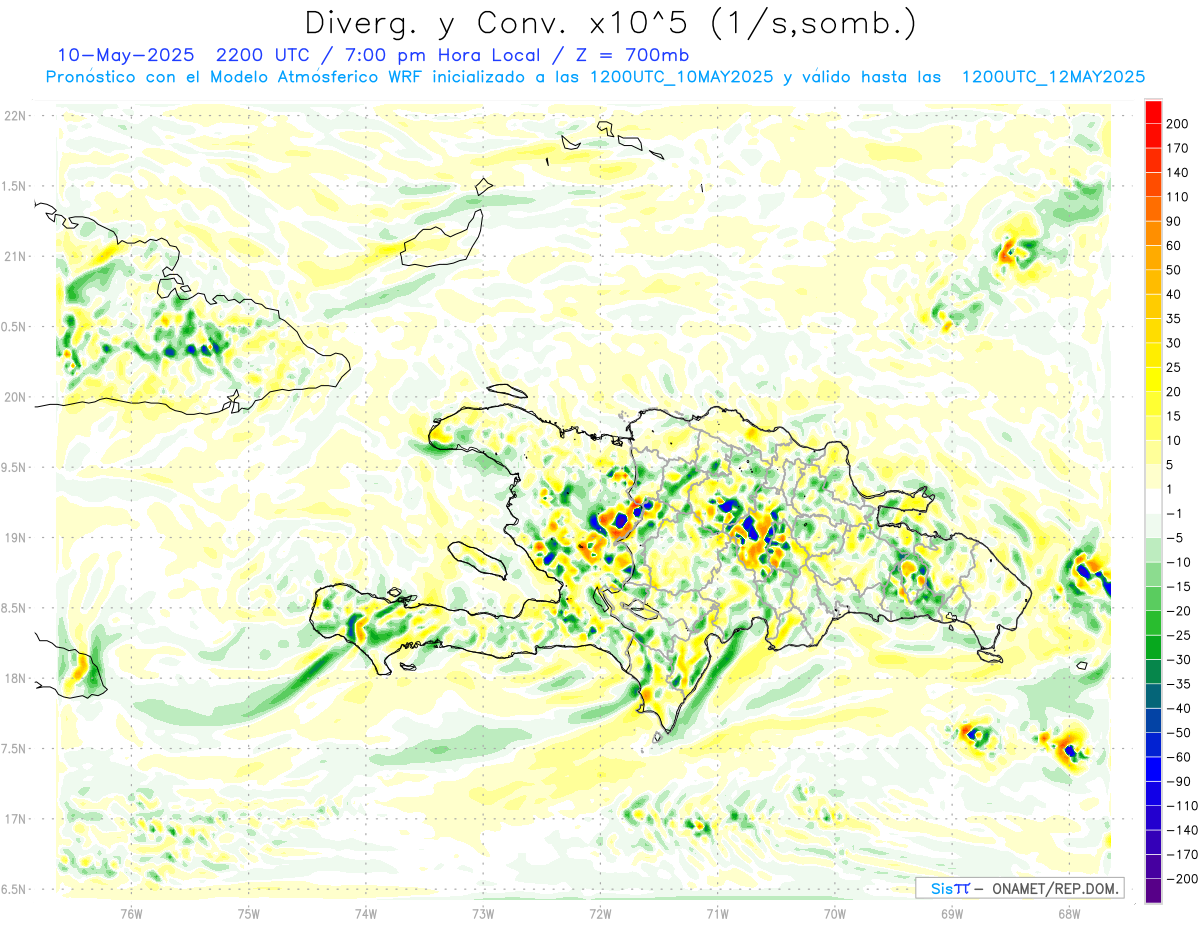Click the '75W' longitude label

coord(249,912)
